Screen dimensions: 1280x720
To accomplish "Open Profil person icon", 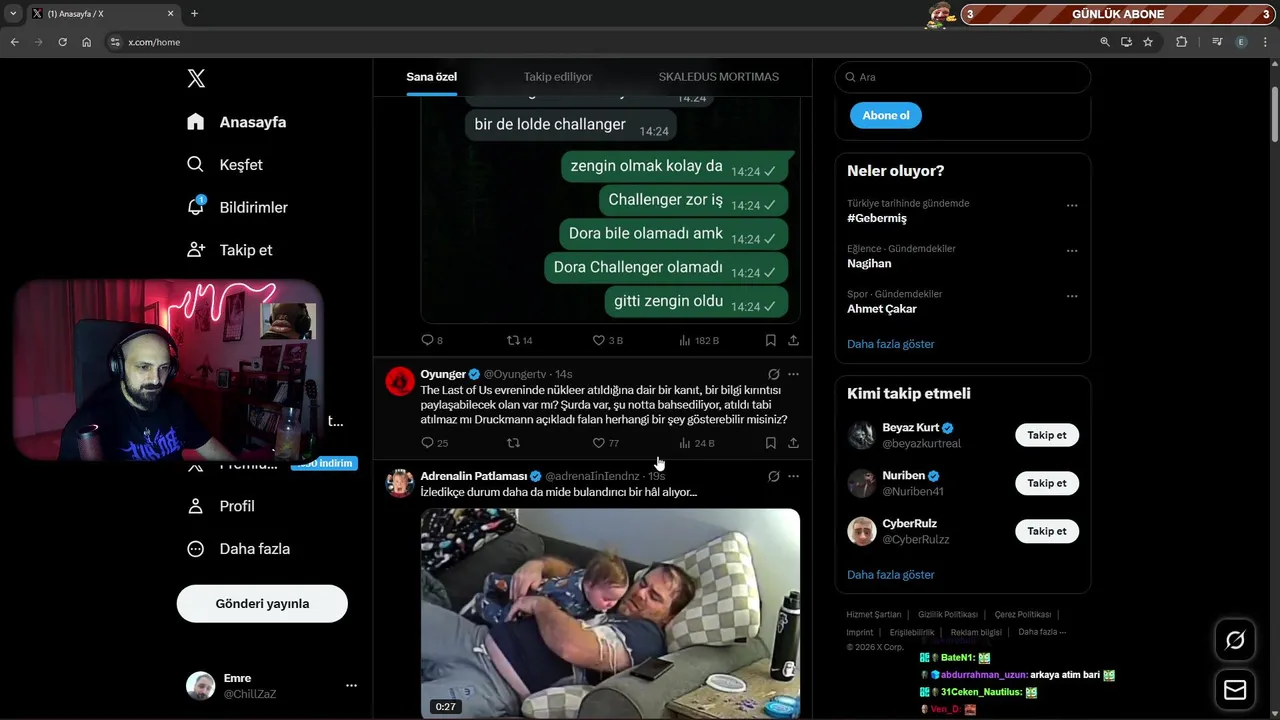I will pyautogui.click(x=196, y=506).
